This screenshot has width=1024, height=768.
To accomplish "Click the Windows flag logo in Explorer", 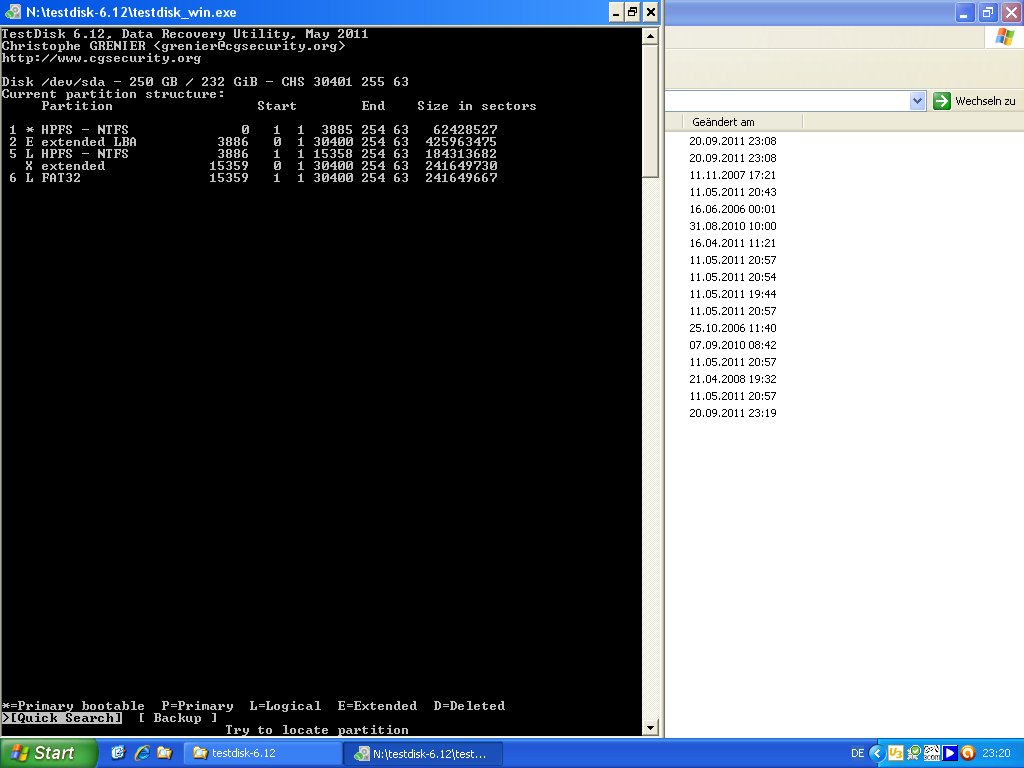I will [1004, 37].
